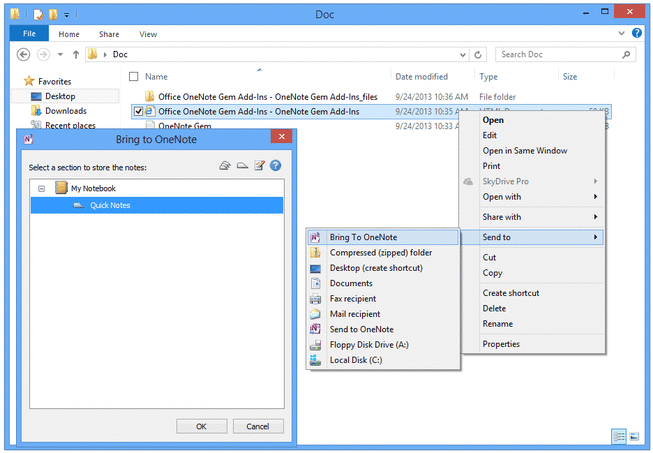Select Mail recipient option
This screenshot has height=453, width=653.
(383, 314)
